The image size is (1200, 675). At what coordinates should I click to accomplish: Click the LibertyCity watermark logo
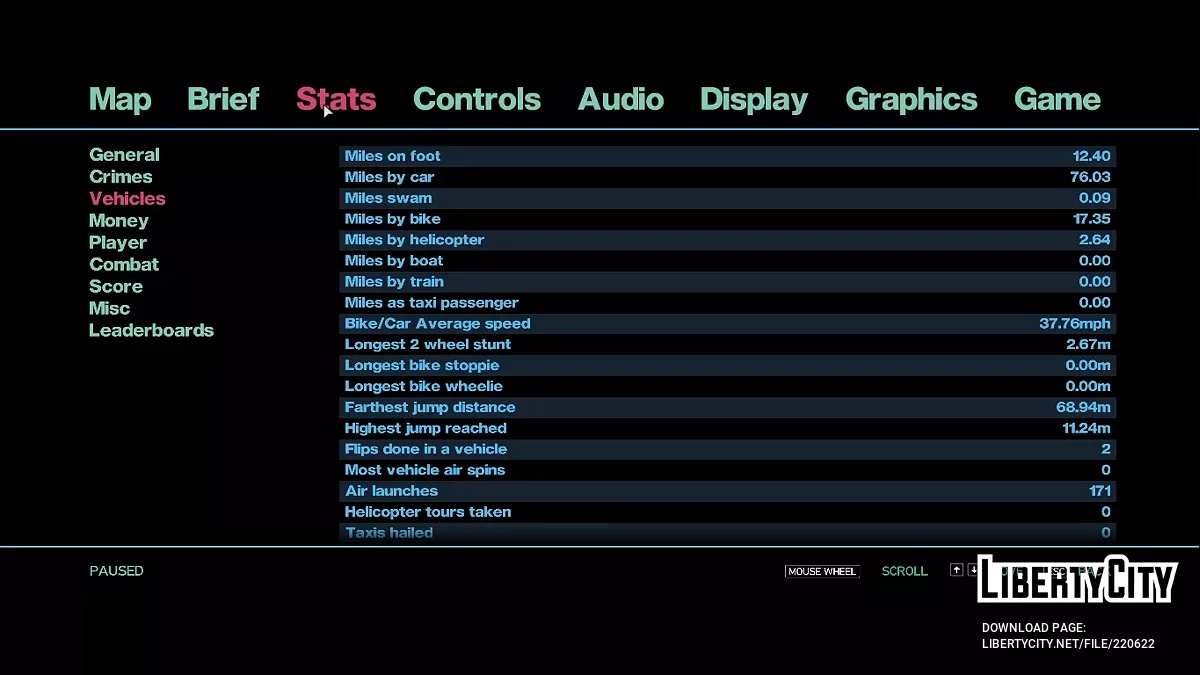(1076, 579)
